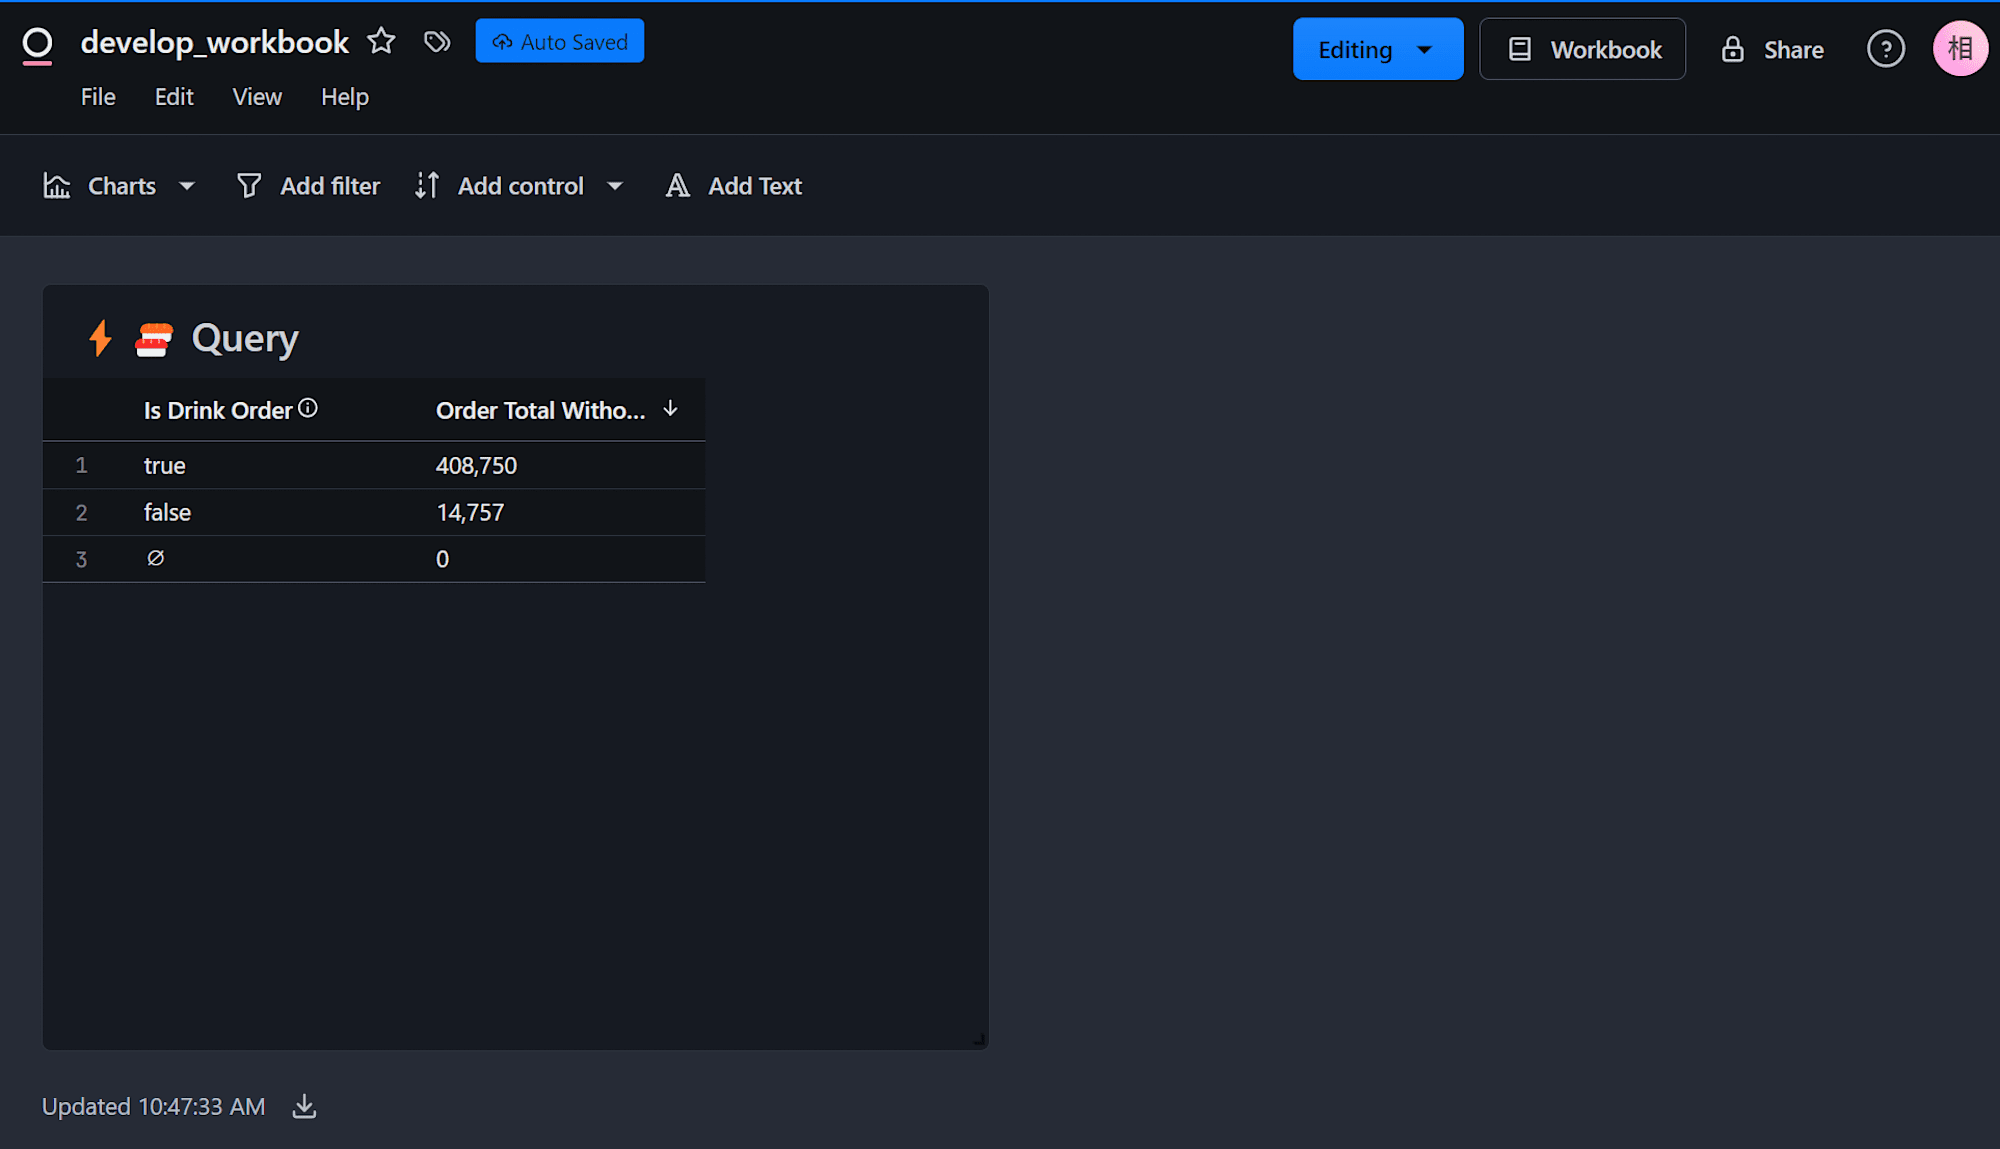2000x1149 pixels.
Task: Star the develop_workbook as favorite
Action: (x=381, y=41)
